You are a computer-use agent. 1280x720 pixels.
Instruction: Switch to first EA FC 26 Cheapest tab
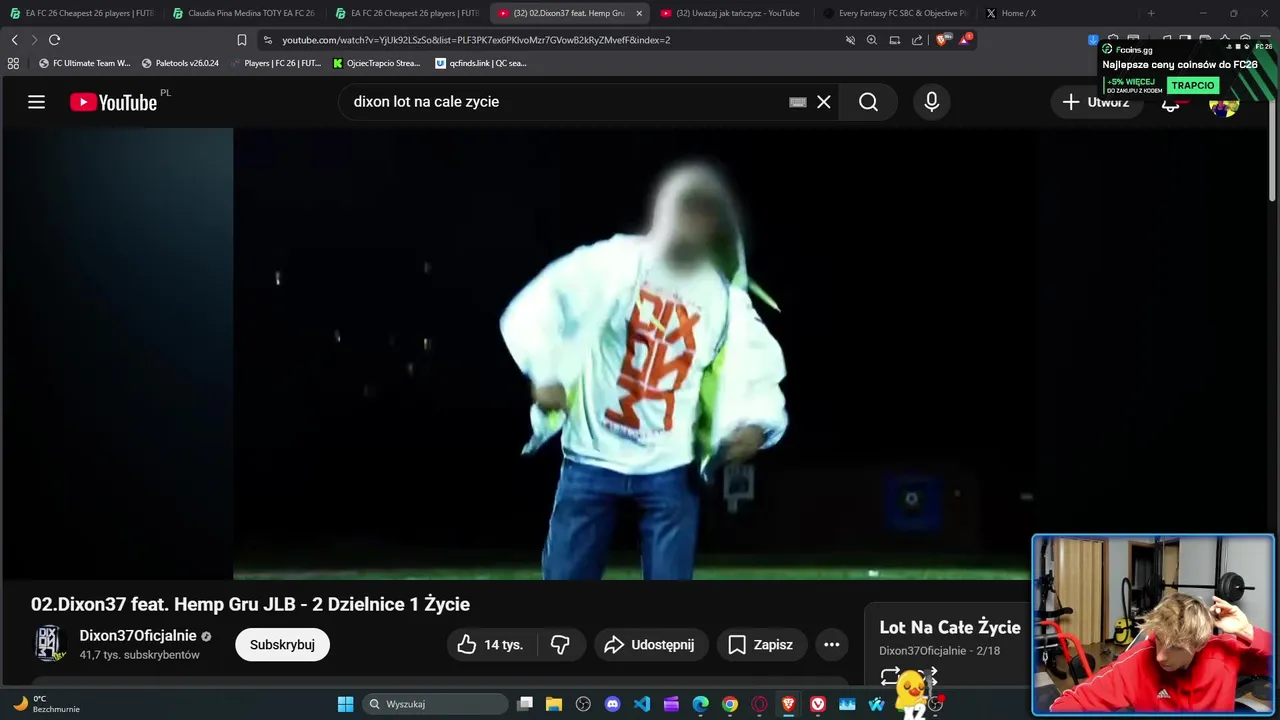pyautogui.click(x=82, y=13)
